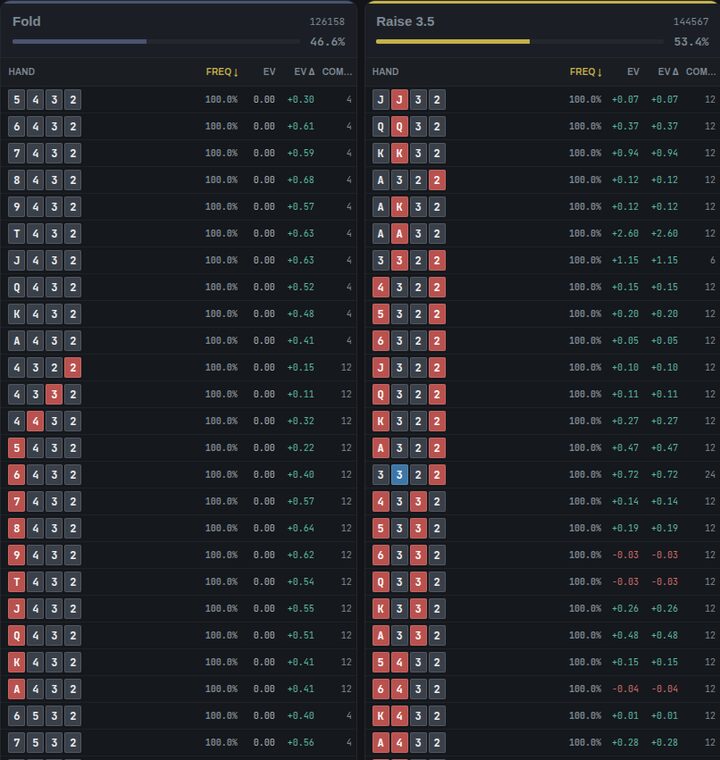This screenshot has height=760, width=720.
Task: Select the Fold panel title
Action: (x=27, y=21)
